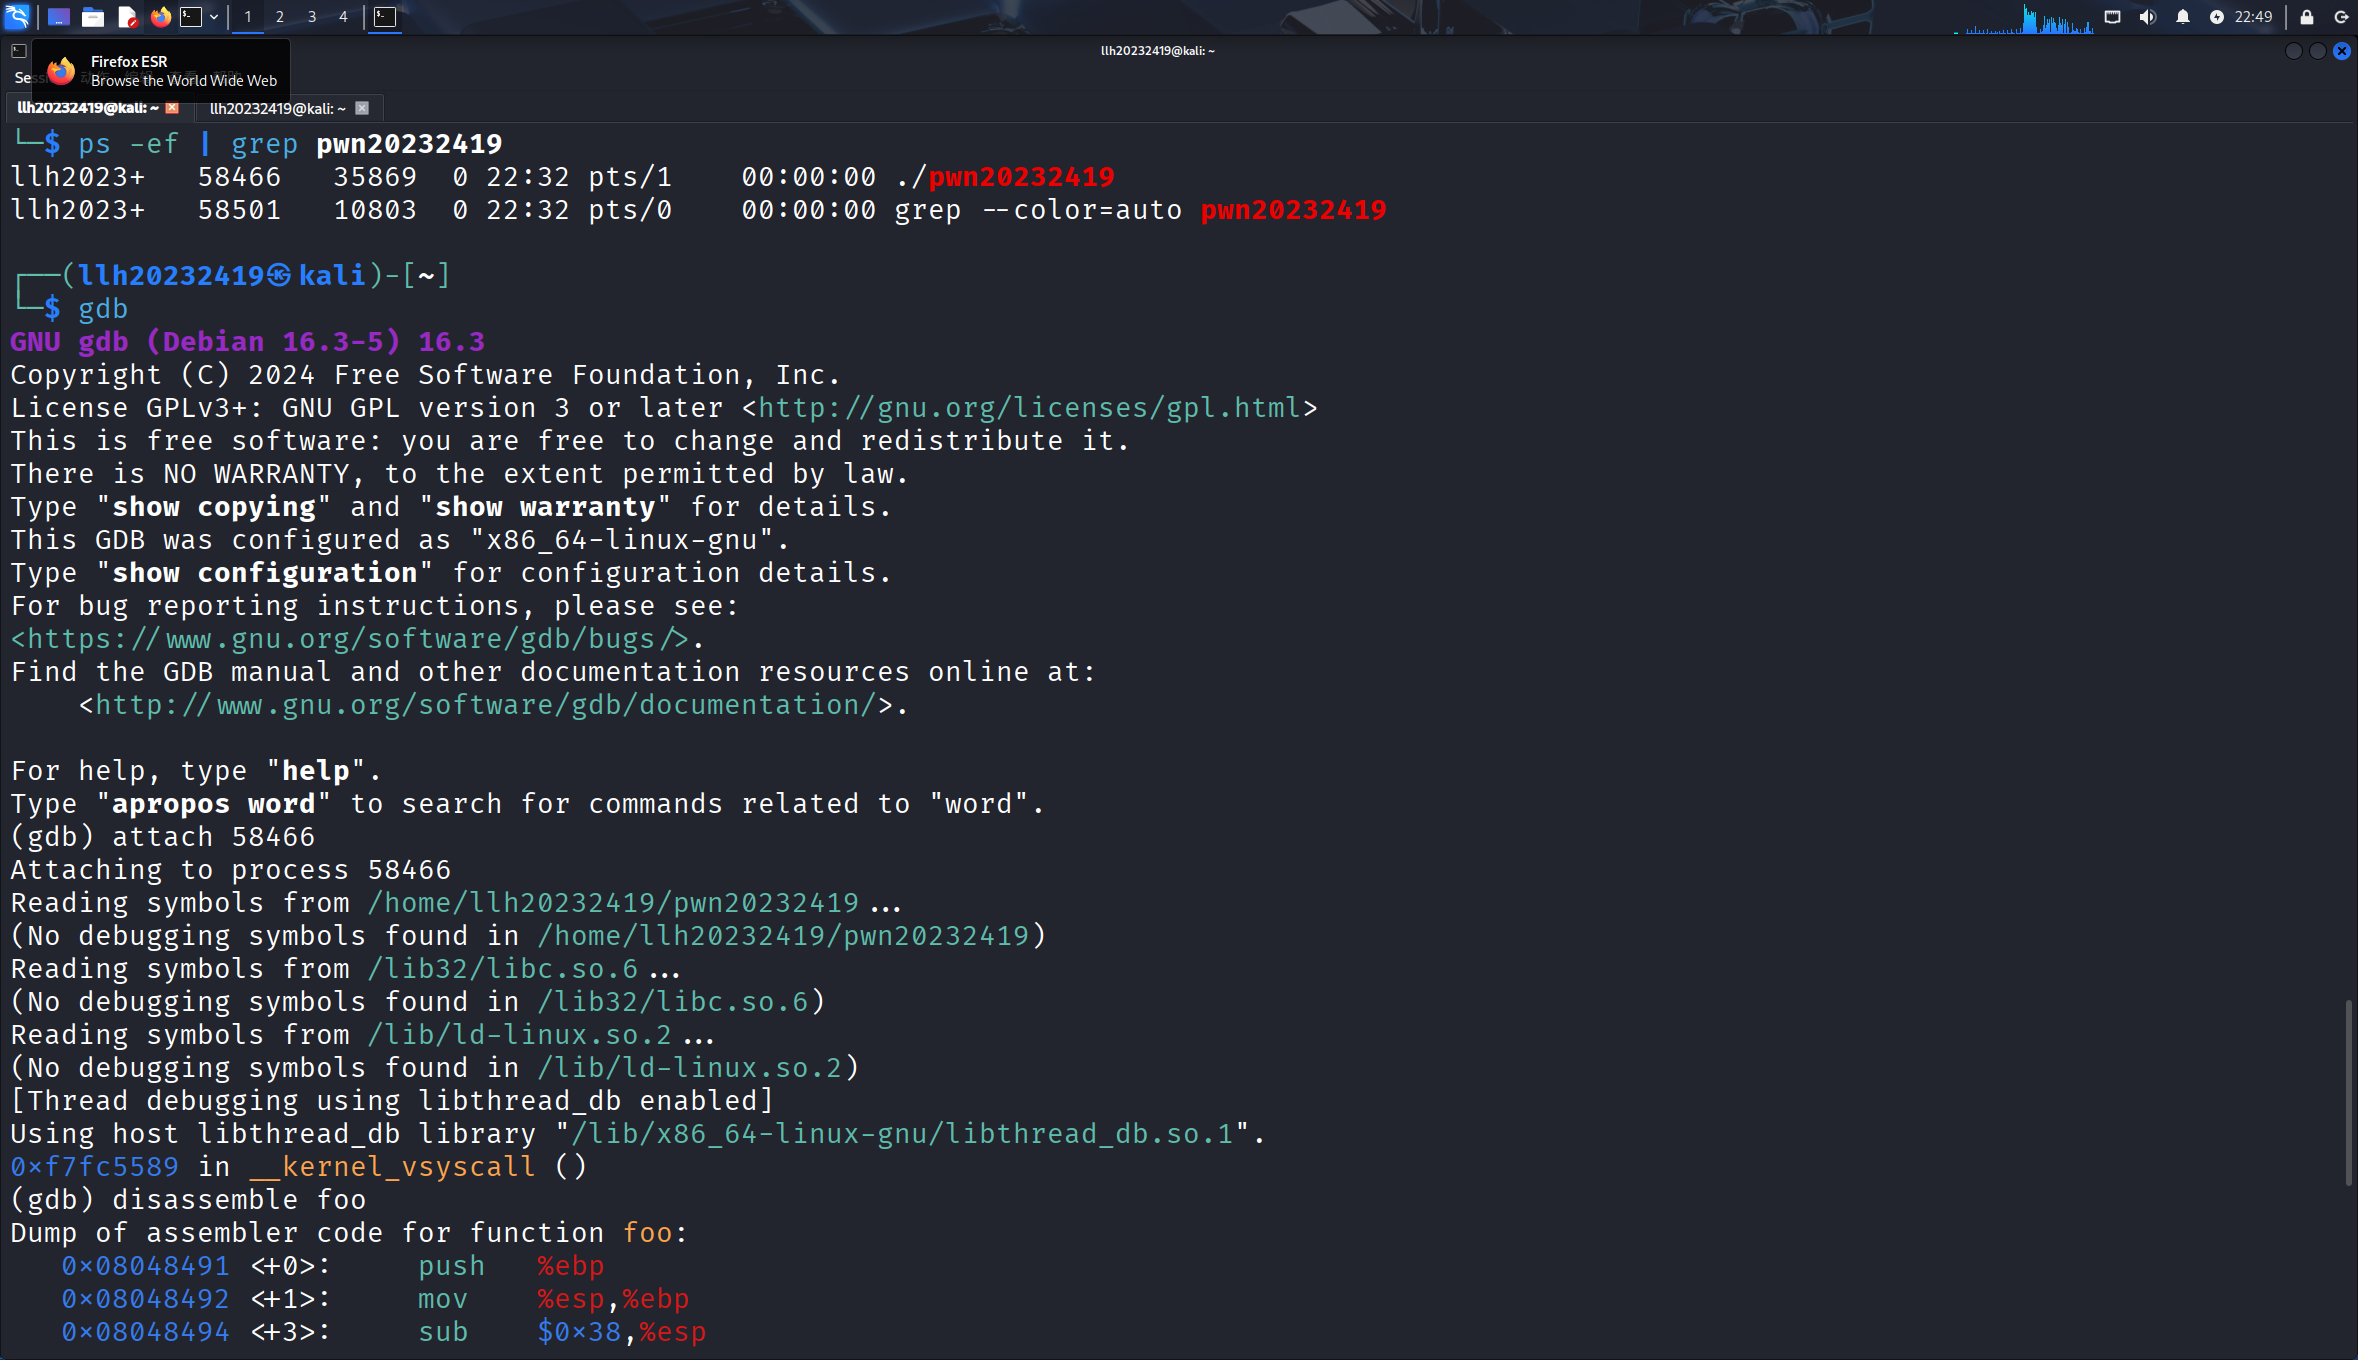The width and height of the screenshot is (2358, 1360).
Task: Open terminal emulator launcher icon
Action: [191, 16]
